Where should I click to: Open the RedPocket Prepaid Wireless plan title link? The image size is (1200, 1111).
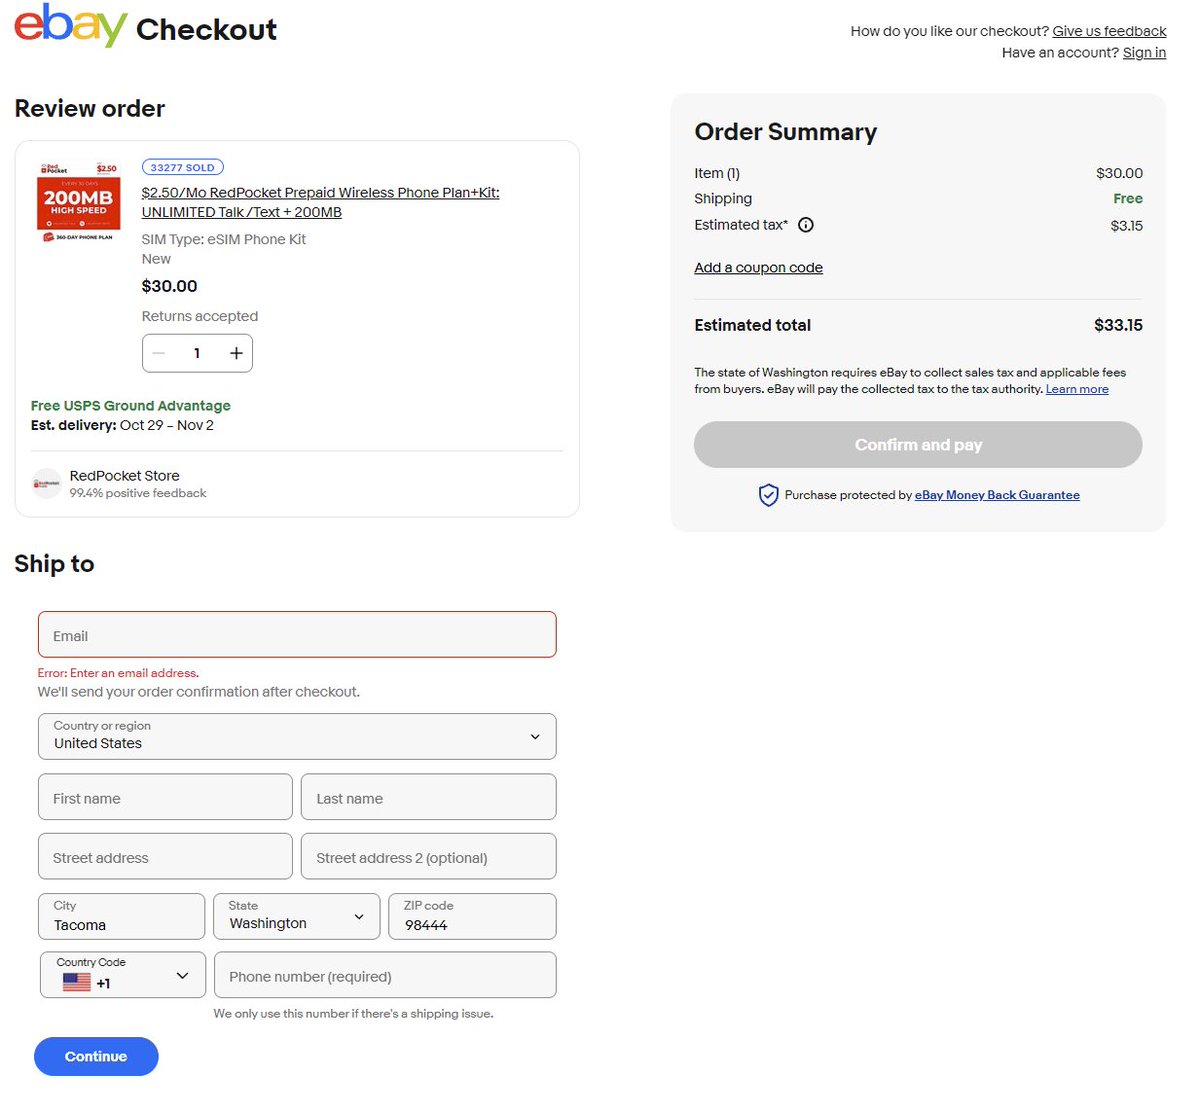[x=320, y=202]
